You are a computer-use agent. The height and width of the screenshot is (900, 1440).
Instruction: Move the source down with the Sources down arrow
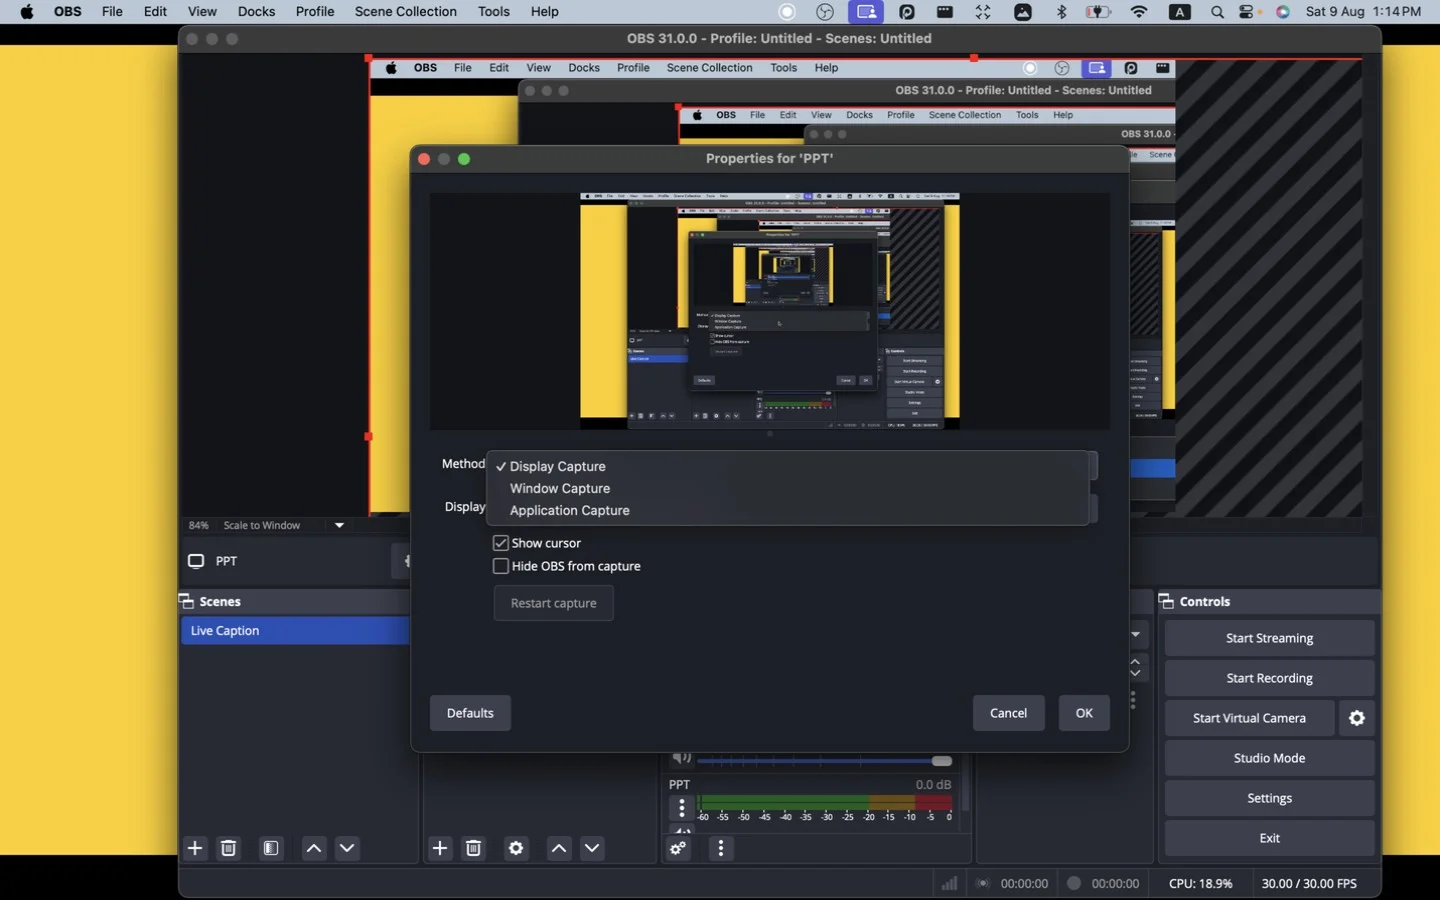[592, 848]
